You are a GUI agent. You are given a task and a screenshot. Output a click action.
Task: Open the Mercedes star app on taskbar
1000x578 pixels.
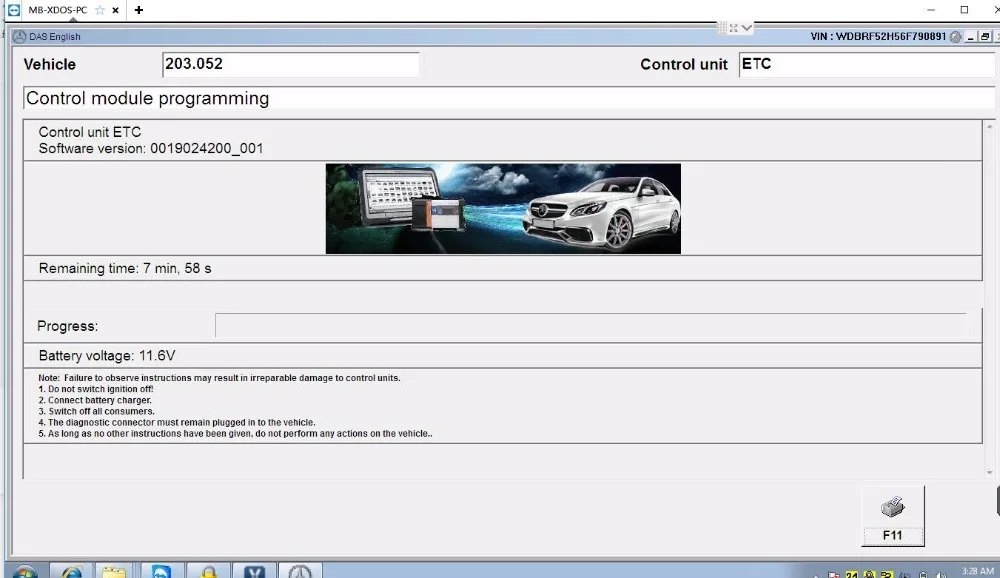[x=299, y=571]
